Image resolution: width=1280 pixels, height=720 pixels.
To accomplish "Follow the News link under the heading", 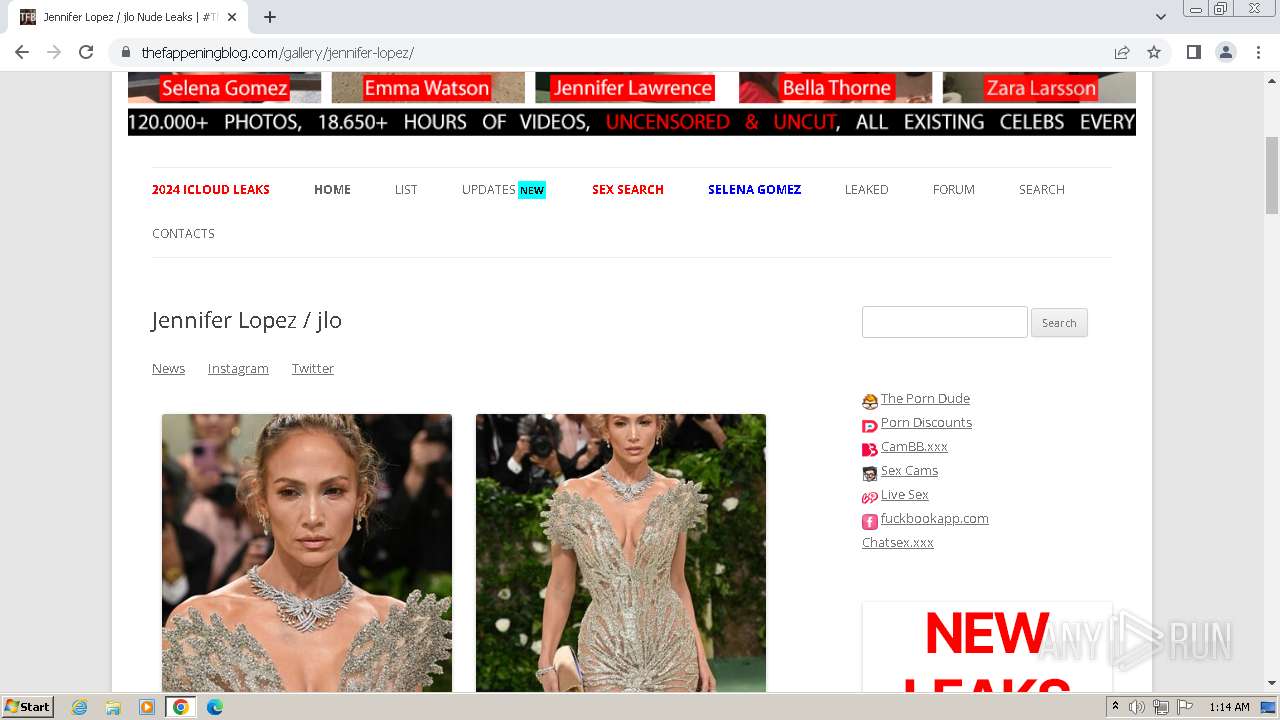I will (168, 368).
